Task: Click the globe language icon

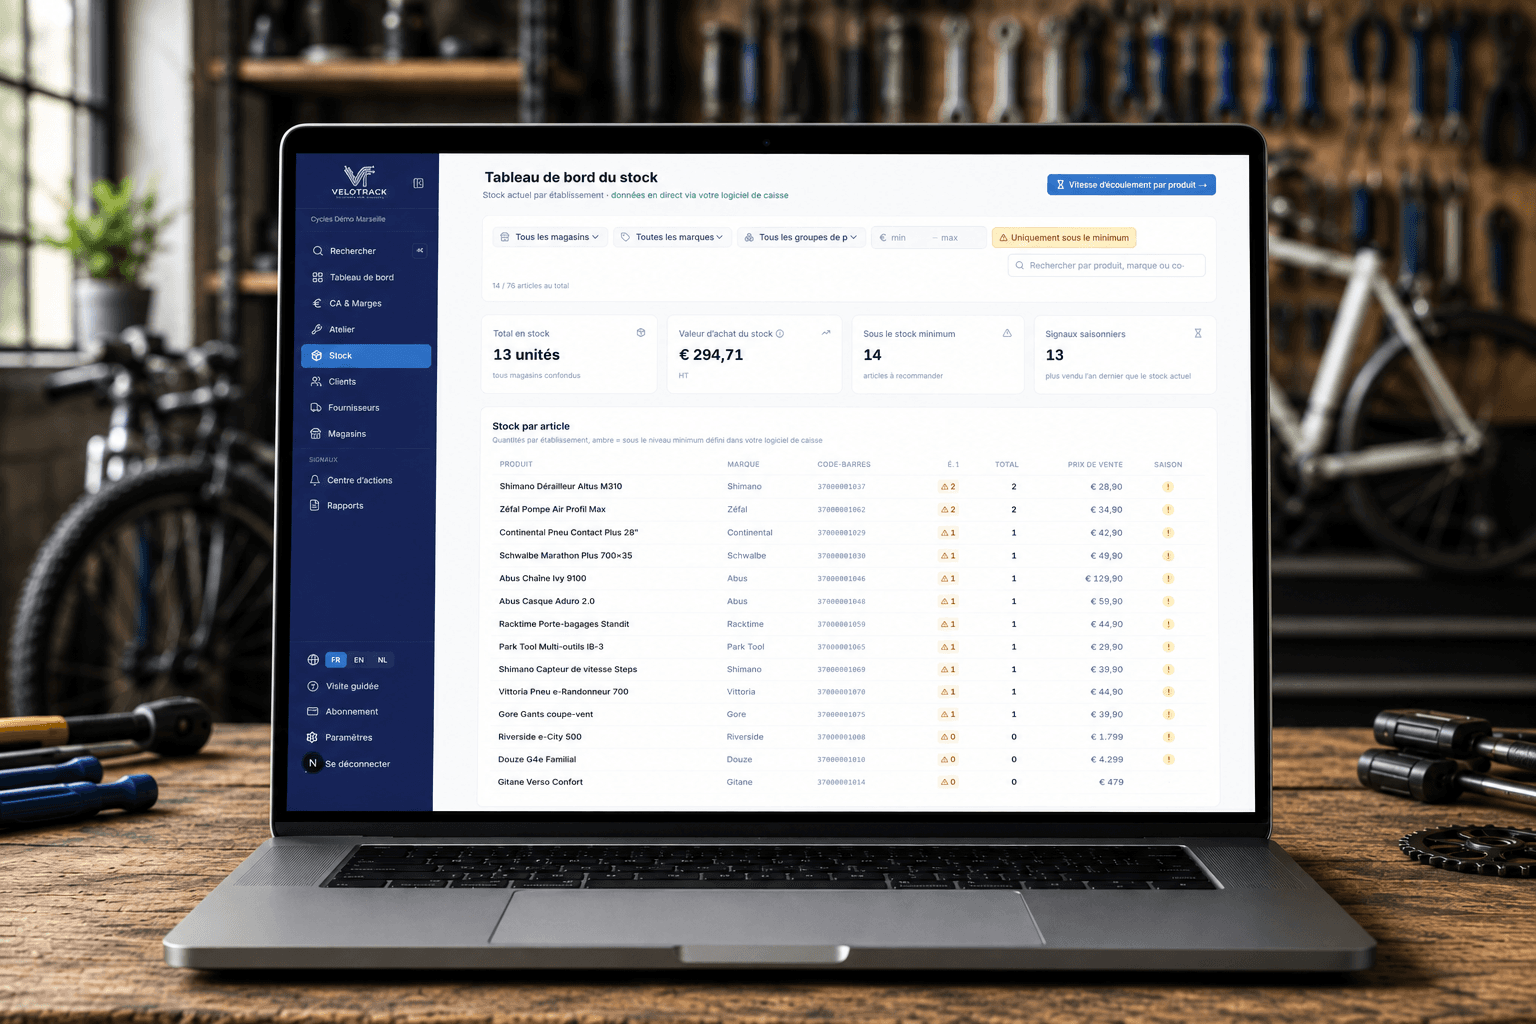Action: pos(313,660)
